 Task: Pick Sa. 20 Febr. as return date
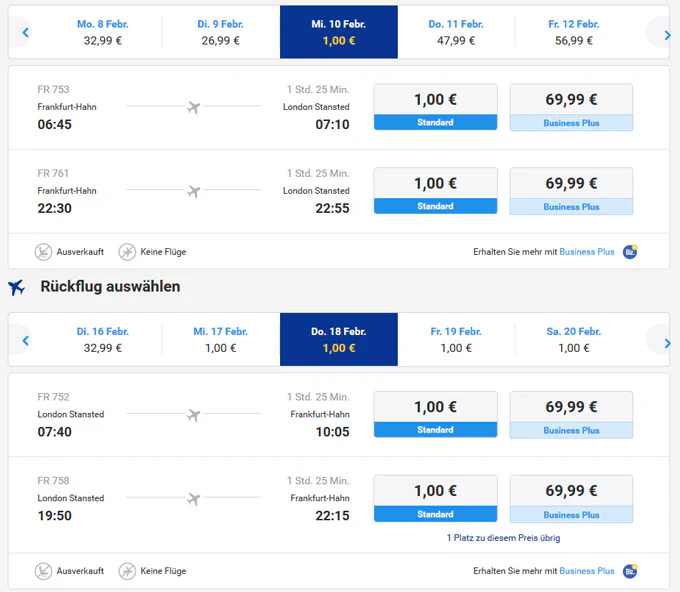point(574,340)
